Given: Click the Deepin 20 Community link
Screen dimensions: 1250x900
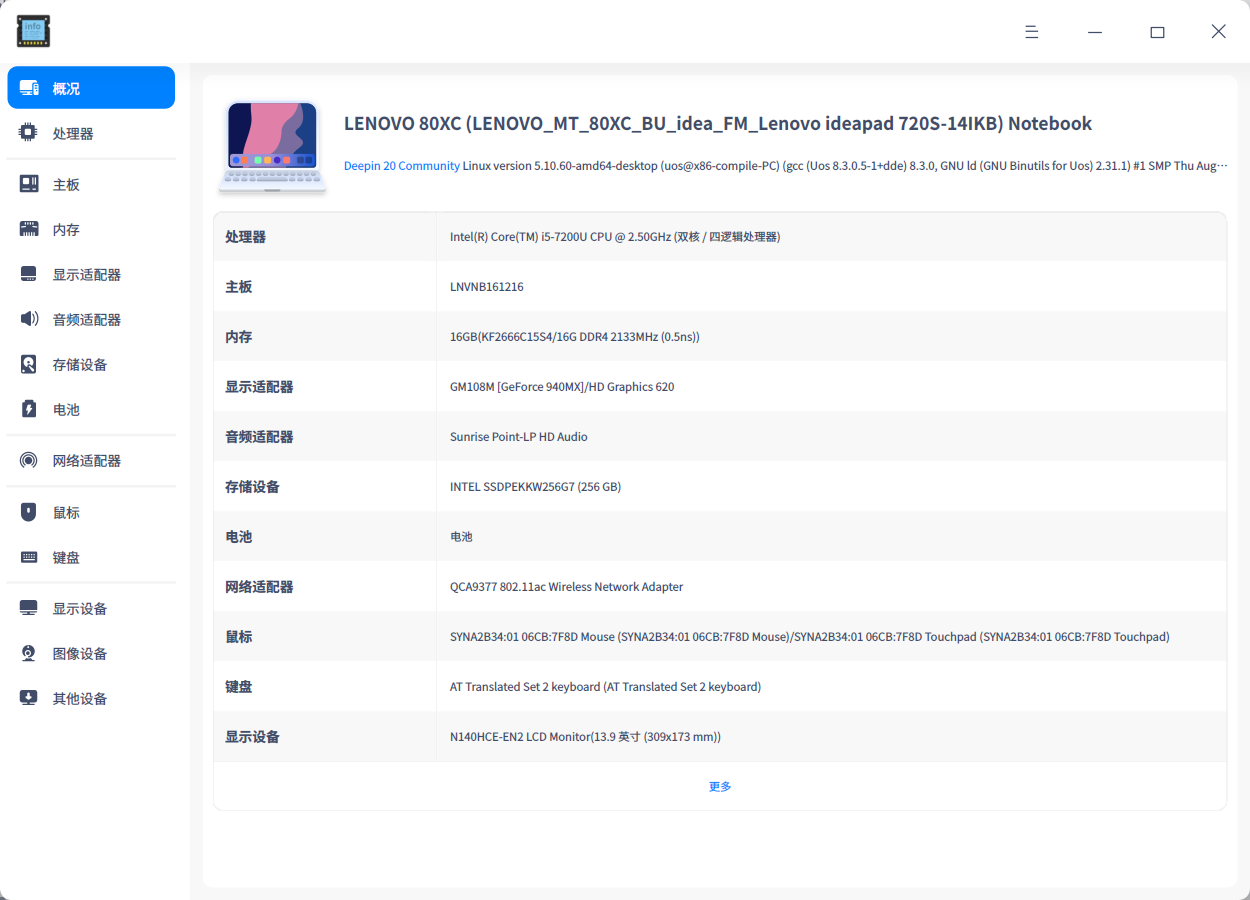Looking at the screenshot, I should point(402,166).
